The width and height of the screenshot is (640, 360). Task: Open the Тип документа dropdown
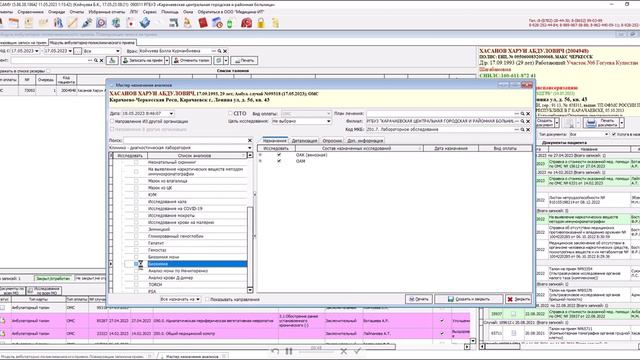pos(606,134)
